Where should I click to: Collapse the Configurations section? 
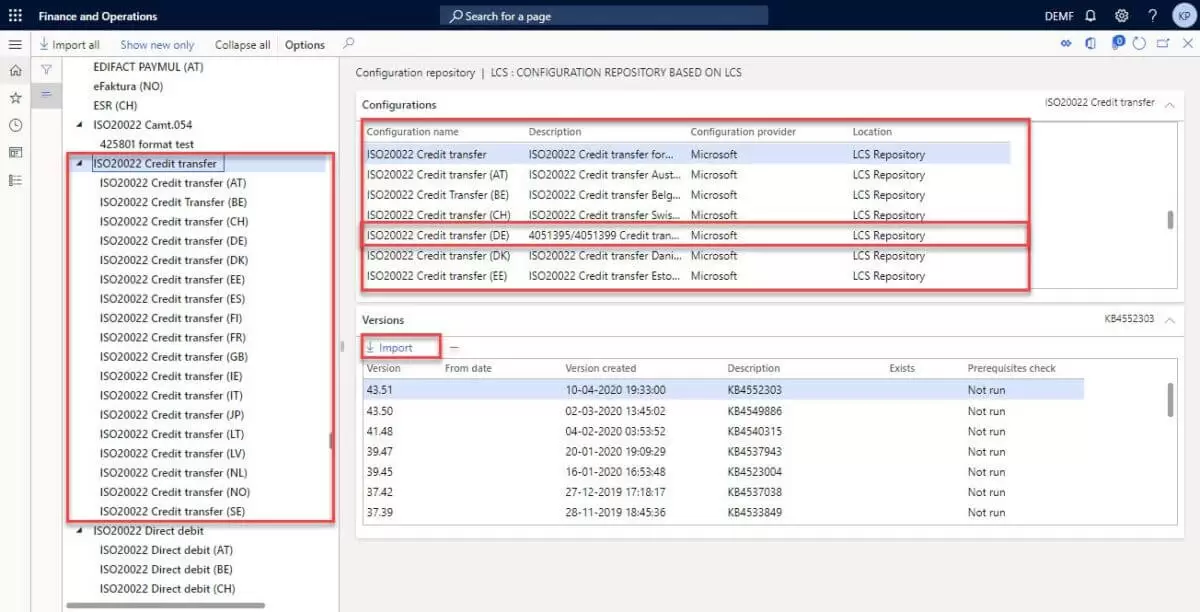click(1169, 104)
